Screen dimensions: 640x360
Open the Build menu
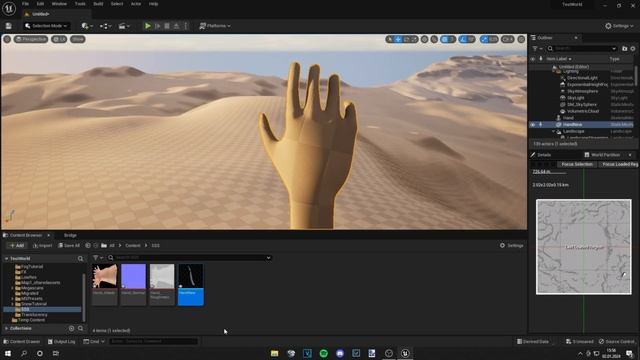click(98, 4)
